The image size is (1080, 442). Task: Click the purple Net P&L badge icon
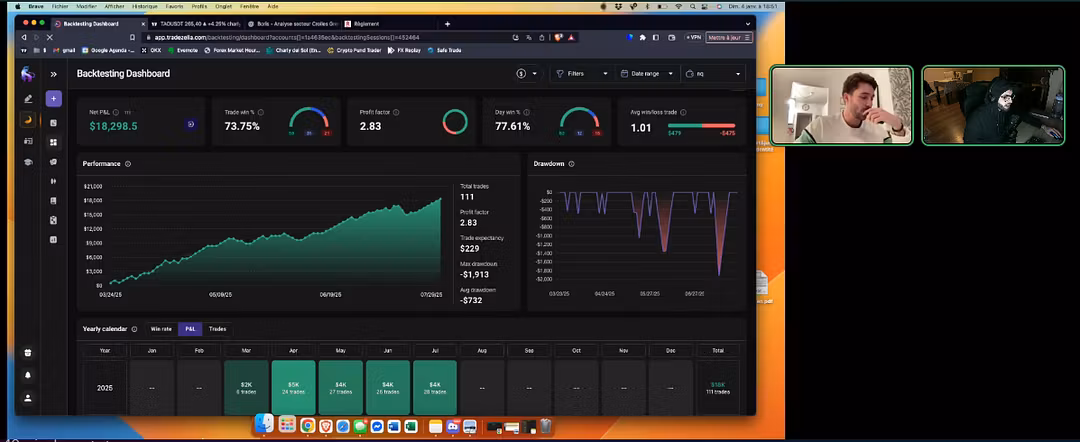click(x=190, y=124)
